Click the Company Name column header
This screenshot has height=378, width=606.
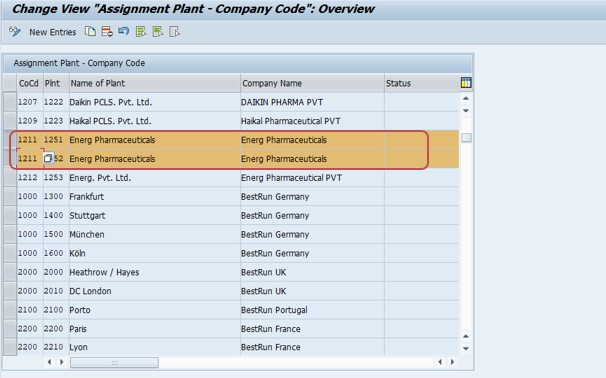point(312,83)
